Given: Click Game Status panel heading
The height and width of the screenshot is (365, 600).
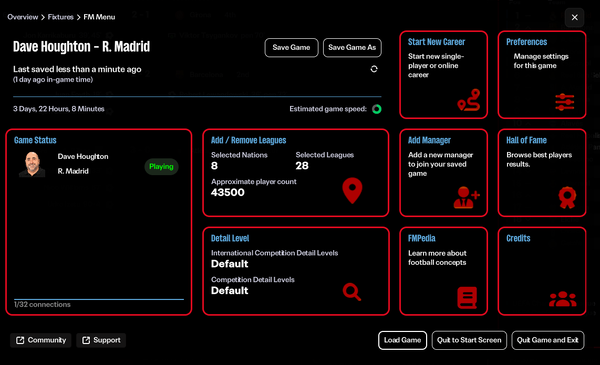Looking at the screenshot, I should click(35, 140).
